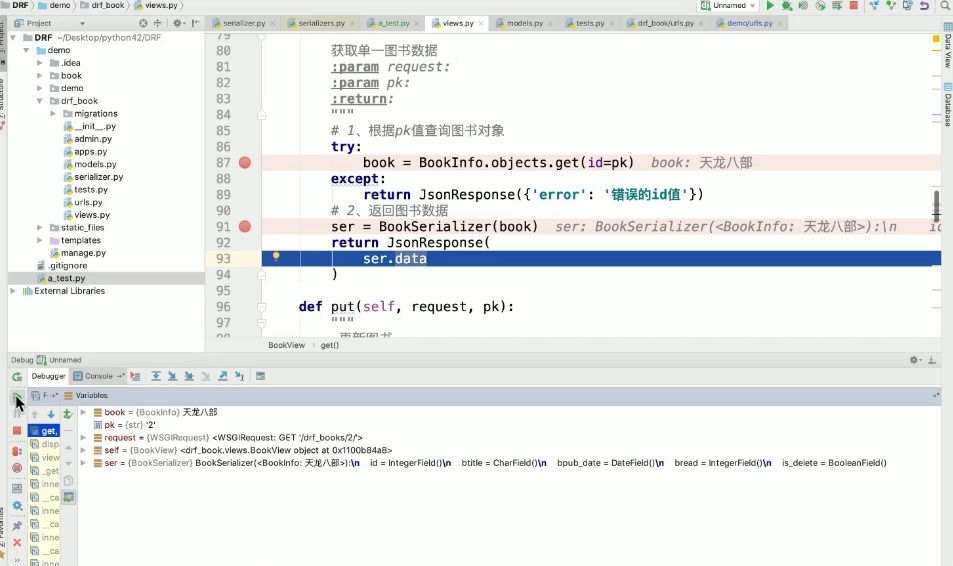The height and width of the screenshot is (566, 953).
Task: Open Project panel settings gear
Action: click(x=178, y=22)
